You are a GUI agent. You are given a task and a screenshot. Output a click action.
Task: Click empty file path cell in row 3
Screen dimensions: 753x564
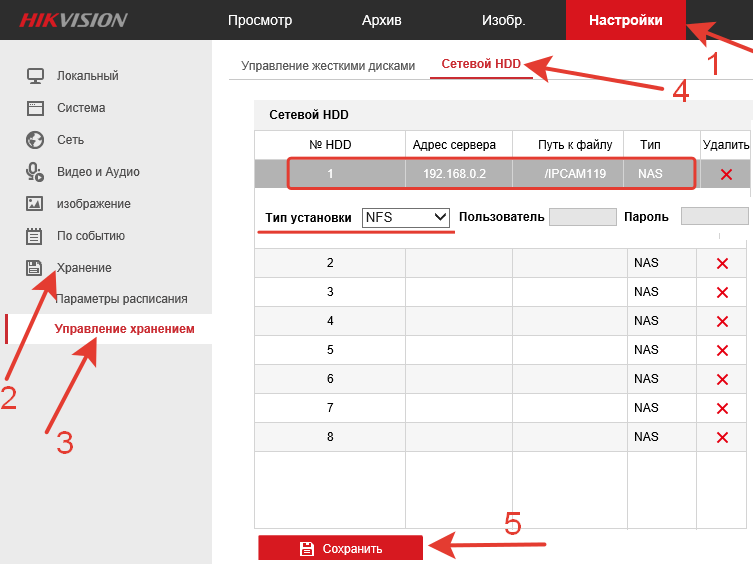click(570, 292)
